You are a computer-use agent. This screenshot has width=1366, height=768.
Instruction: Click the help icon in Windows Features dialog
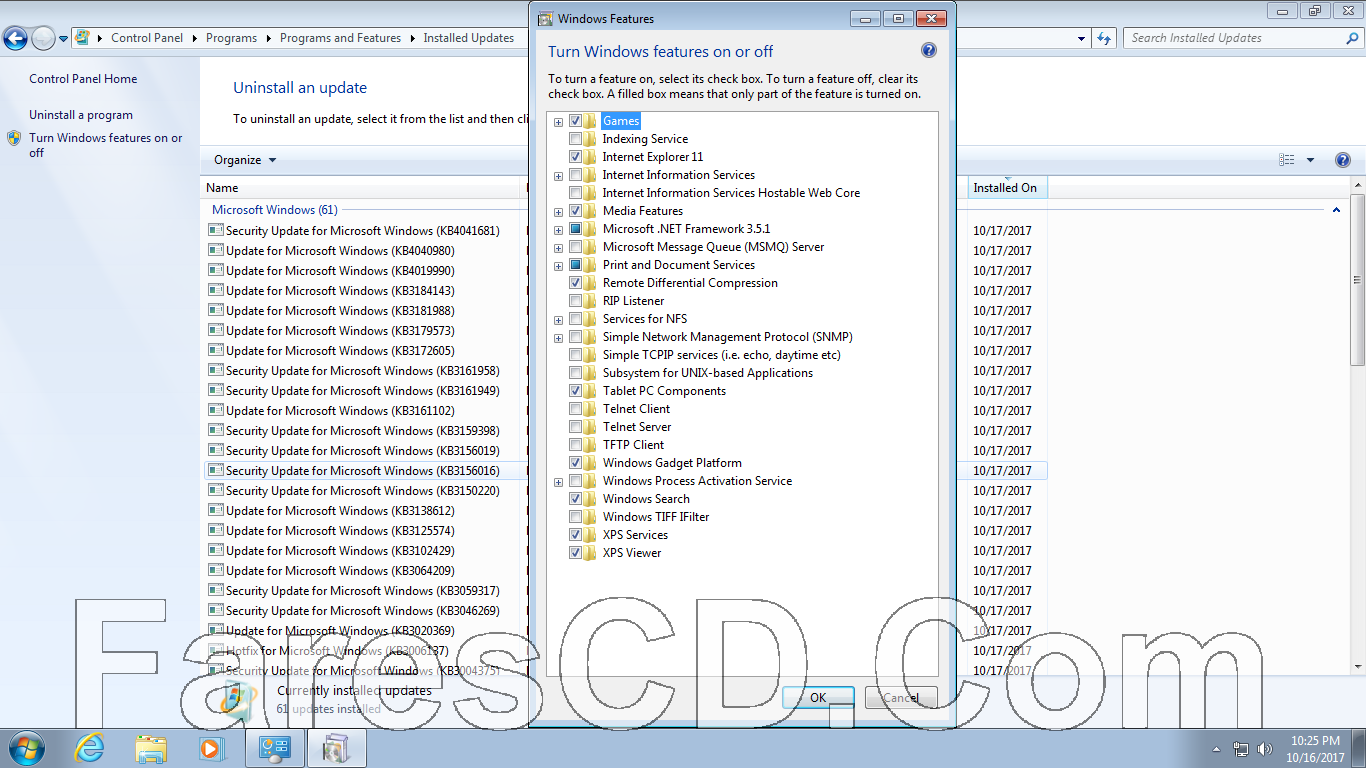(928, 51)
